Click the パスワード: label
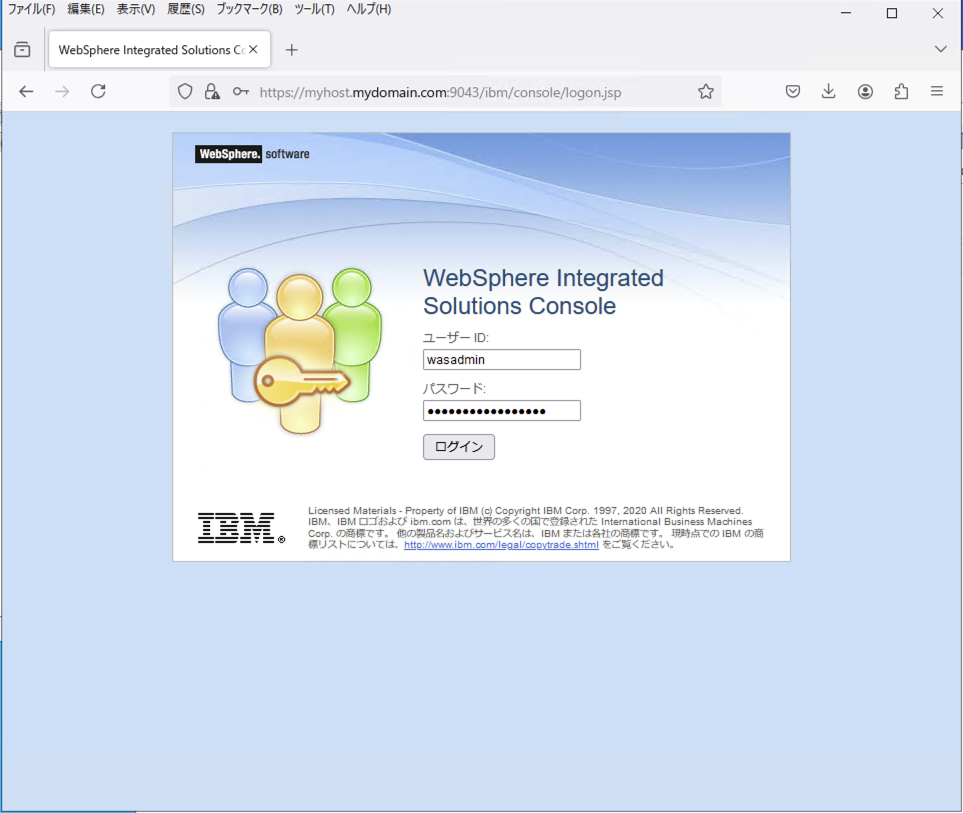 coord(454,389)
